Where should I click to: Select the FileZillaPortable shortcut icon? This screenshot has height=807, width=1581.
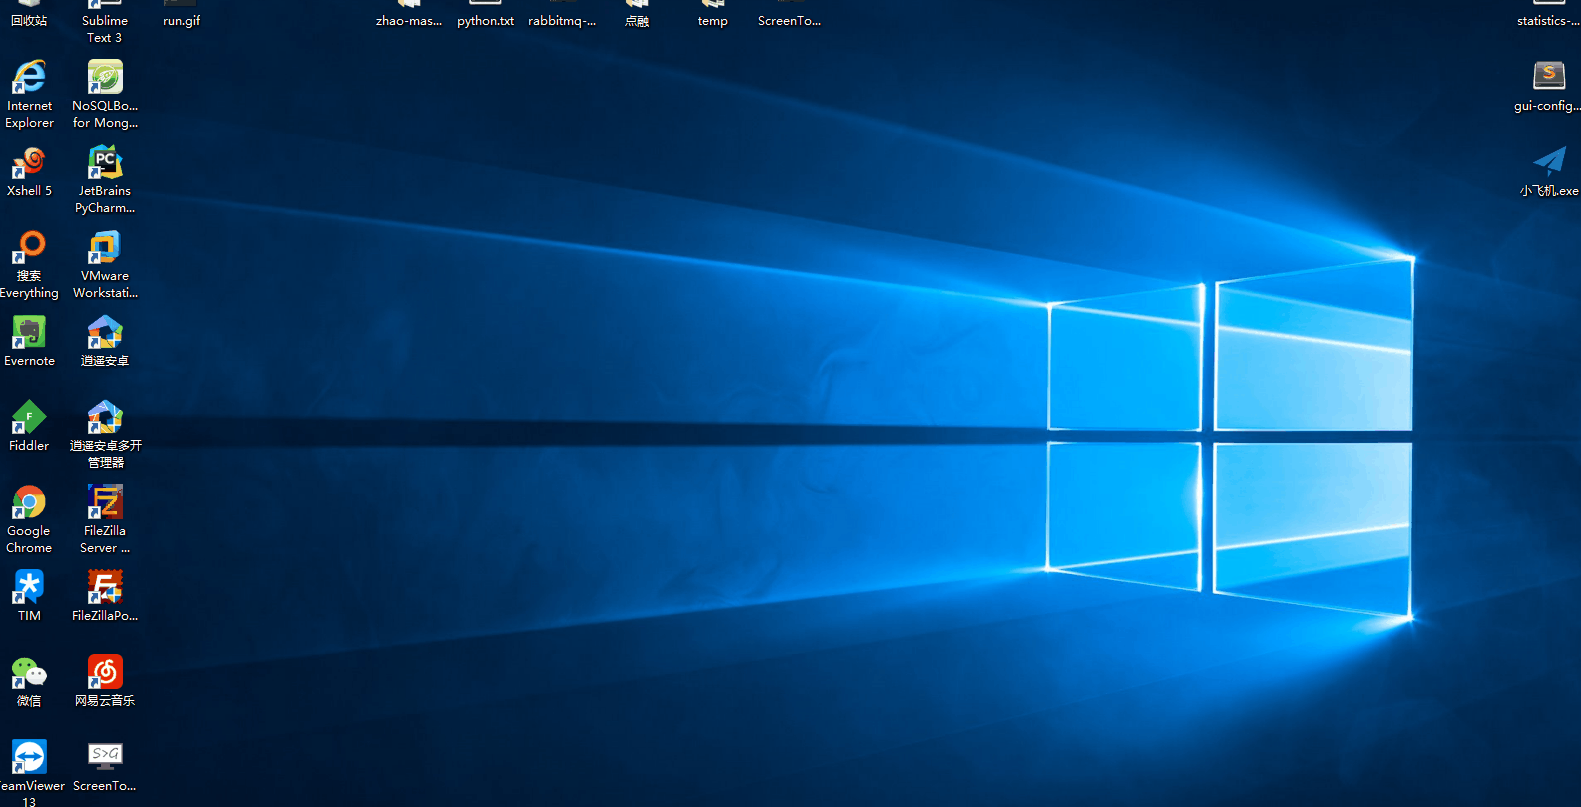[105, 588]
